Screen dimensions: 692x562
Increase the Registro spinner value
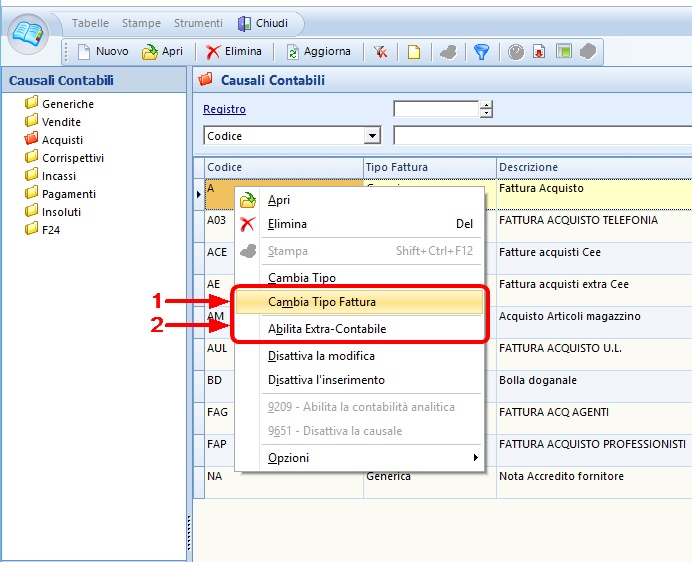coord(486,105)
